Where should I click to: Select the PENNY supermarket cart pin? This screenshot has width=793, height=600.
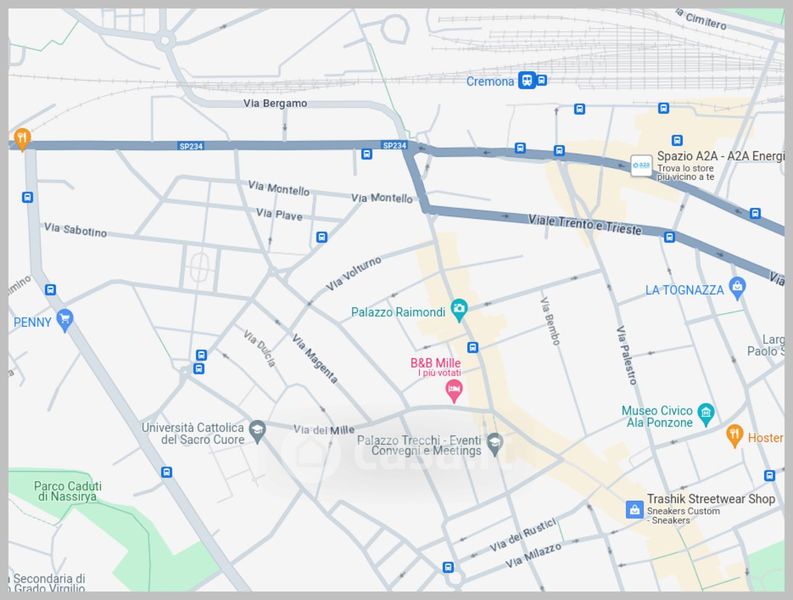[x=66, y=321]
